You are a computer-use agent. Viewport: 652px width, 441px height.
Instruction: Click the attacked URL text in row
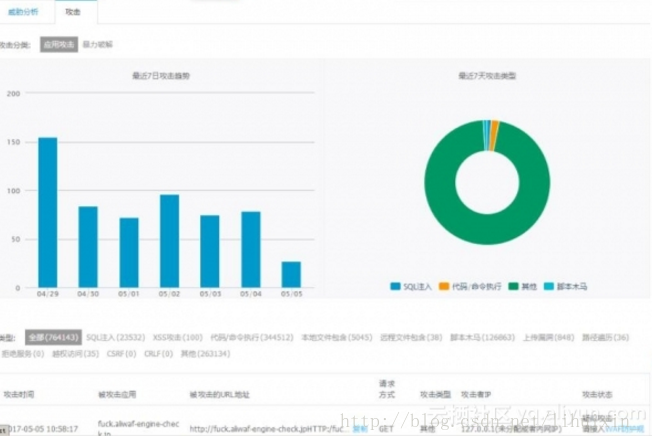(x=267, y=429)
